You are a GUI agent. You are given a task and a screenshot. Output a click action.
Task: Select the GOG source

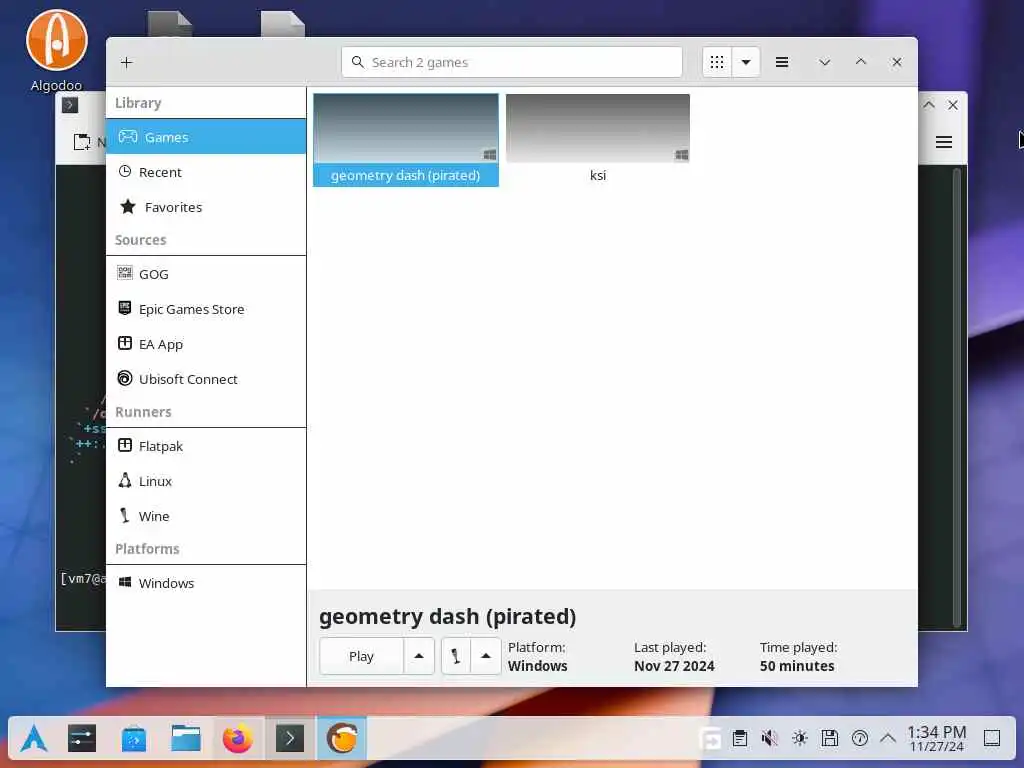pyautogui.click(x=206, y=274)
